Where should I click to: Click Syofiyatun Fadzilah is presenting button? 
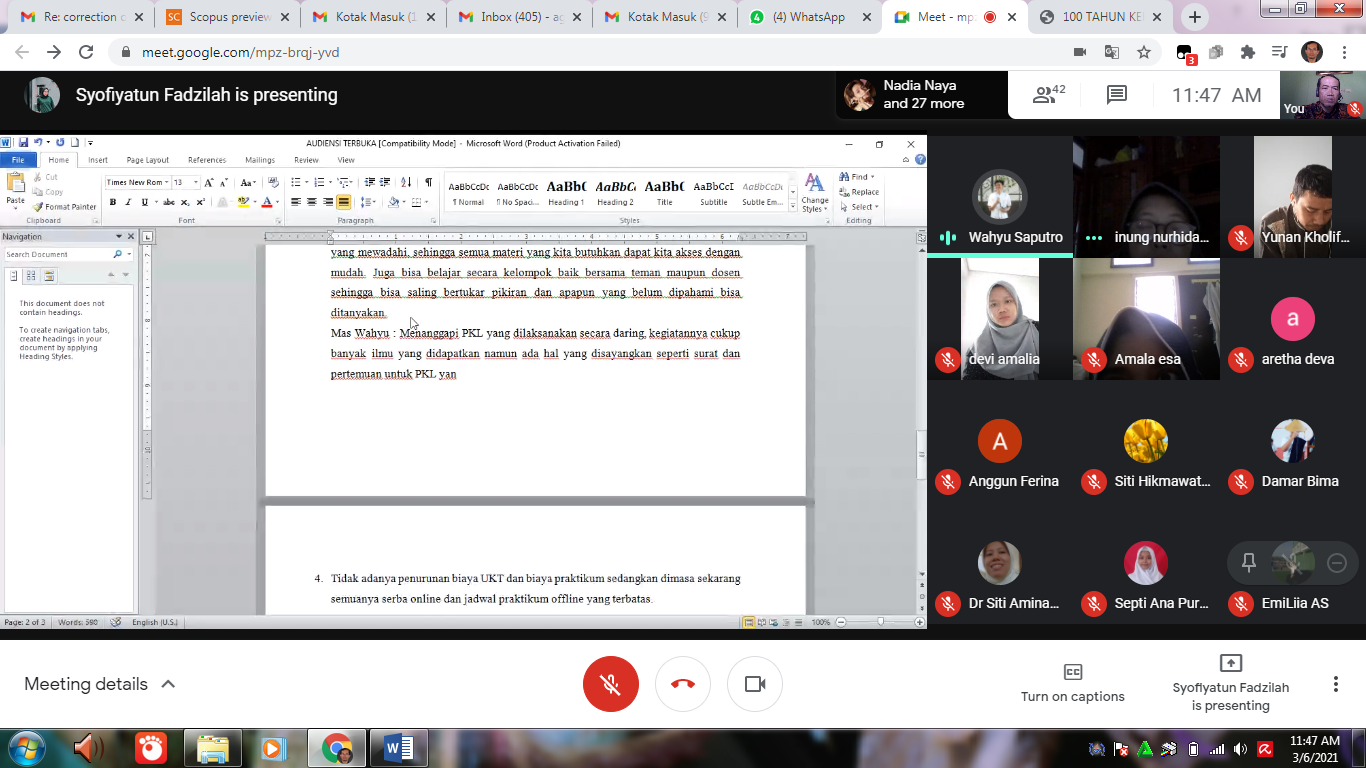[x=1230, y=683]
